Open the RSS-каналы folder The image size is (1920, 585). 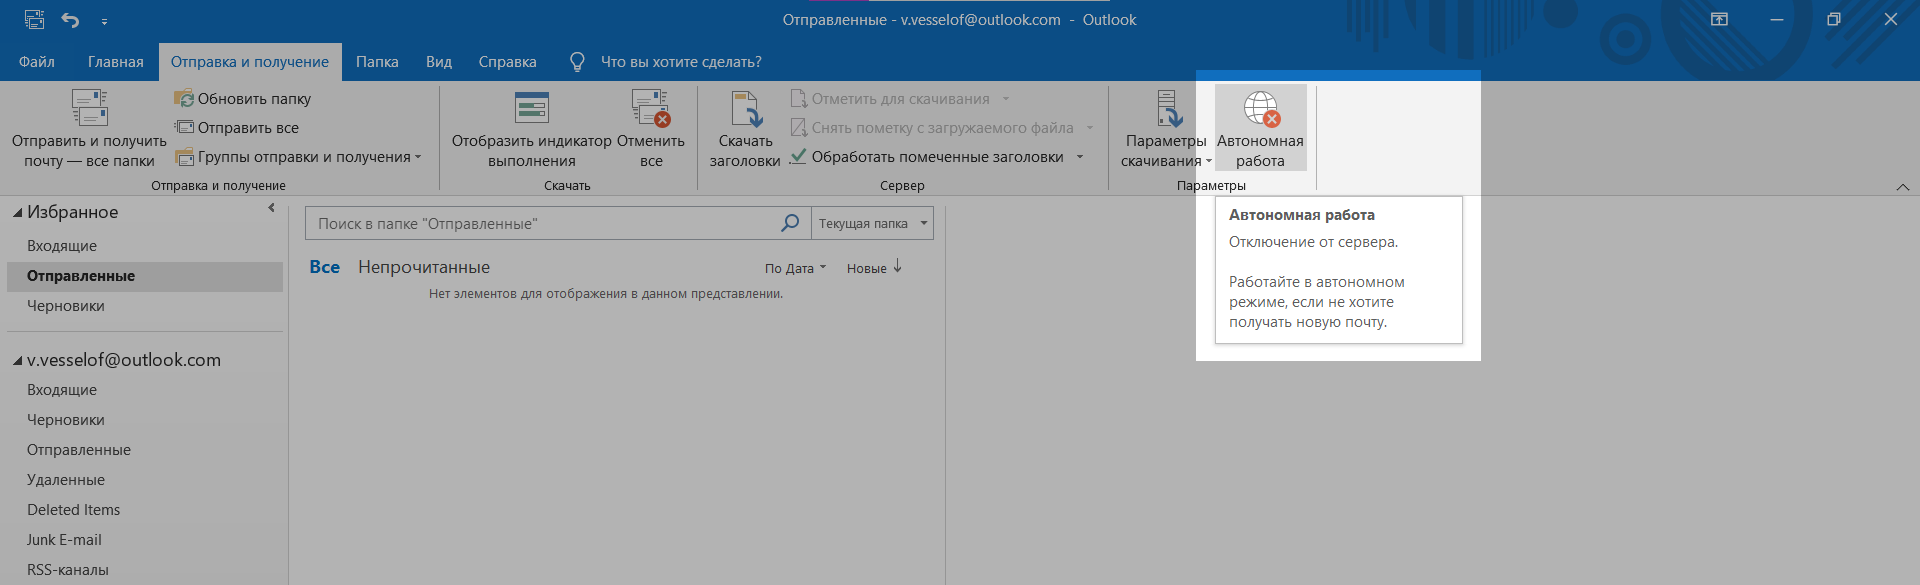click(68, 570)
